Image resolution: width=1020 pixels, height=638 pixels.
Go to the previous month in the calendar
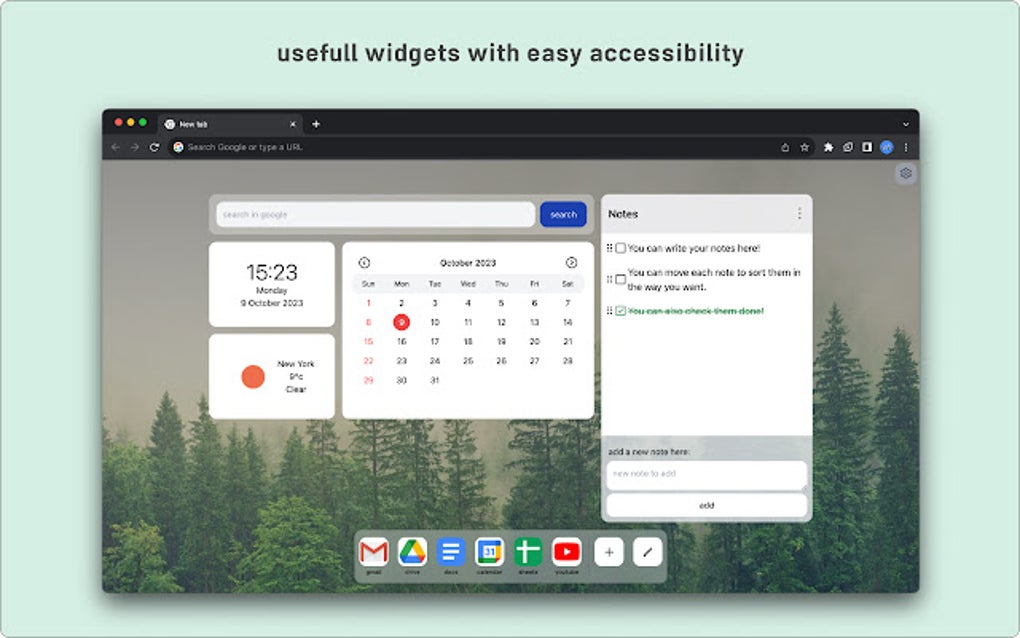pos(364,262)
